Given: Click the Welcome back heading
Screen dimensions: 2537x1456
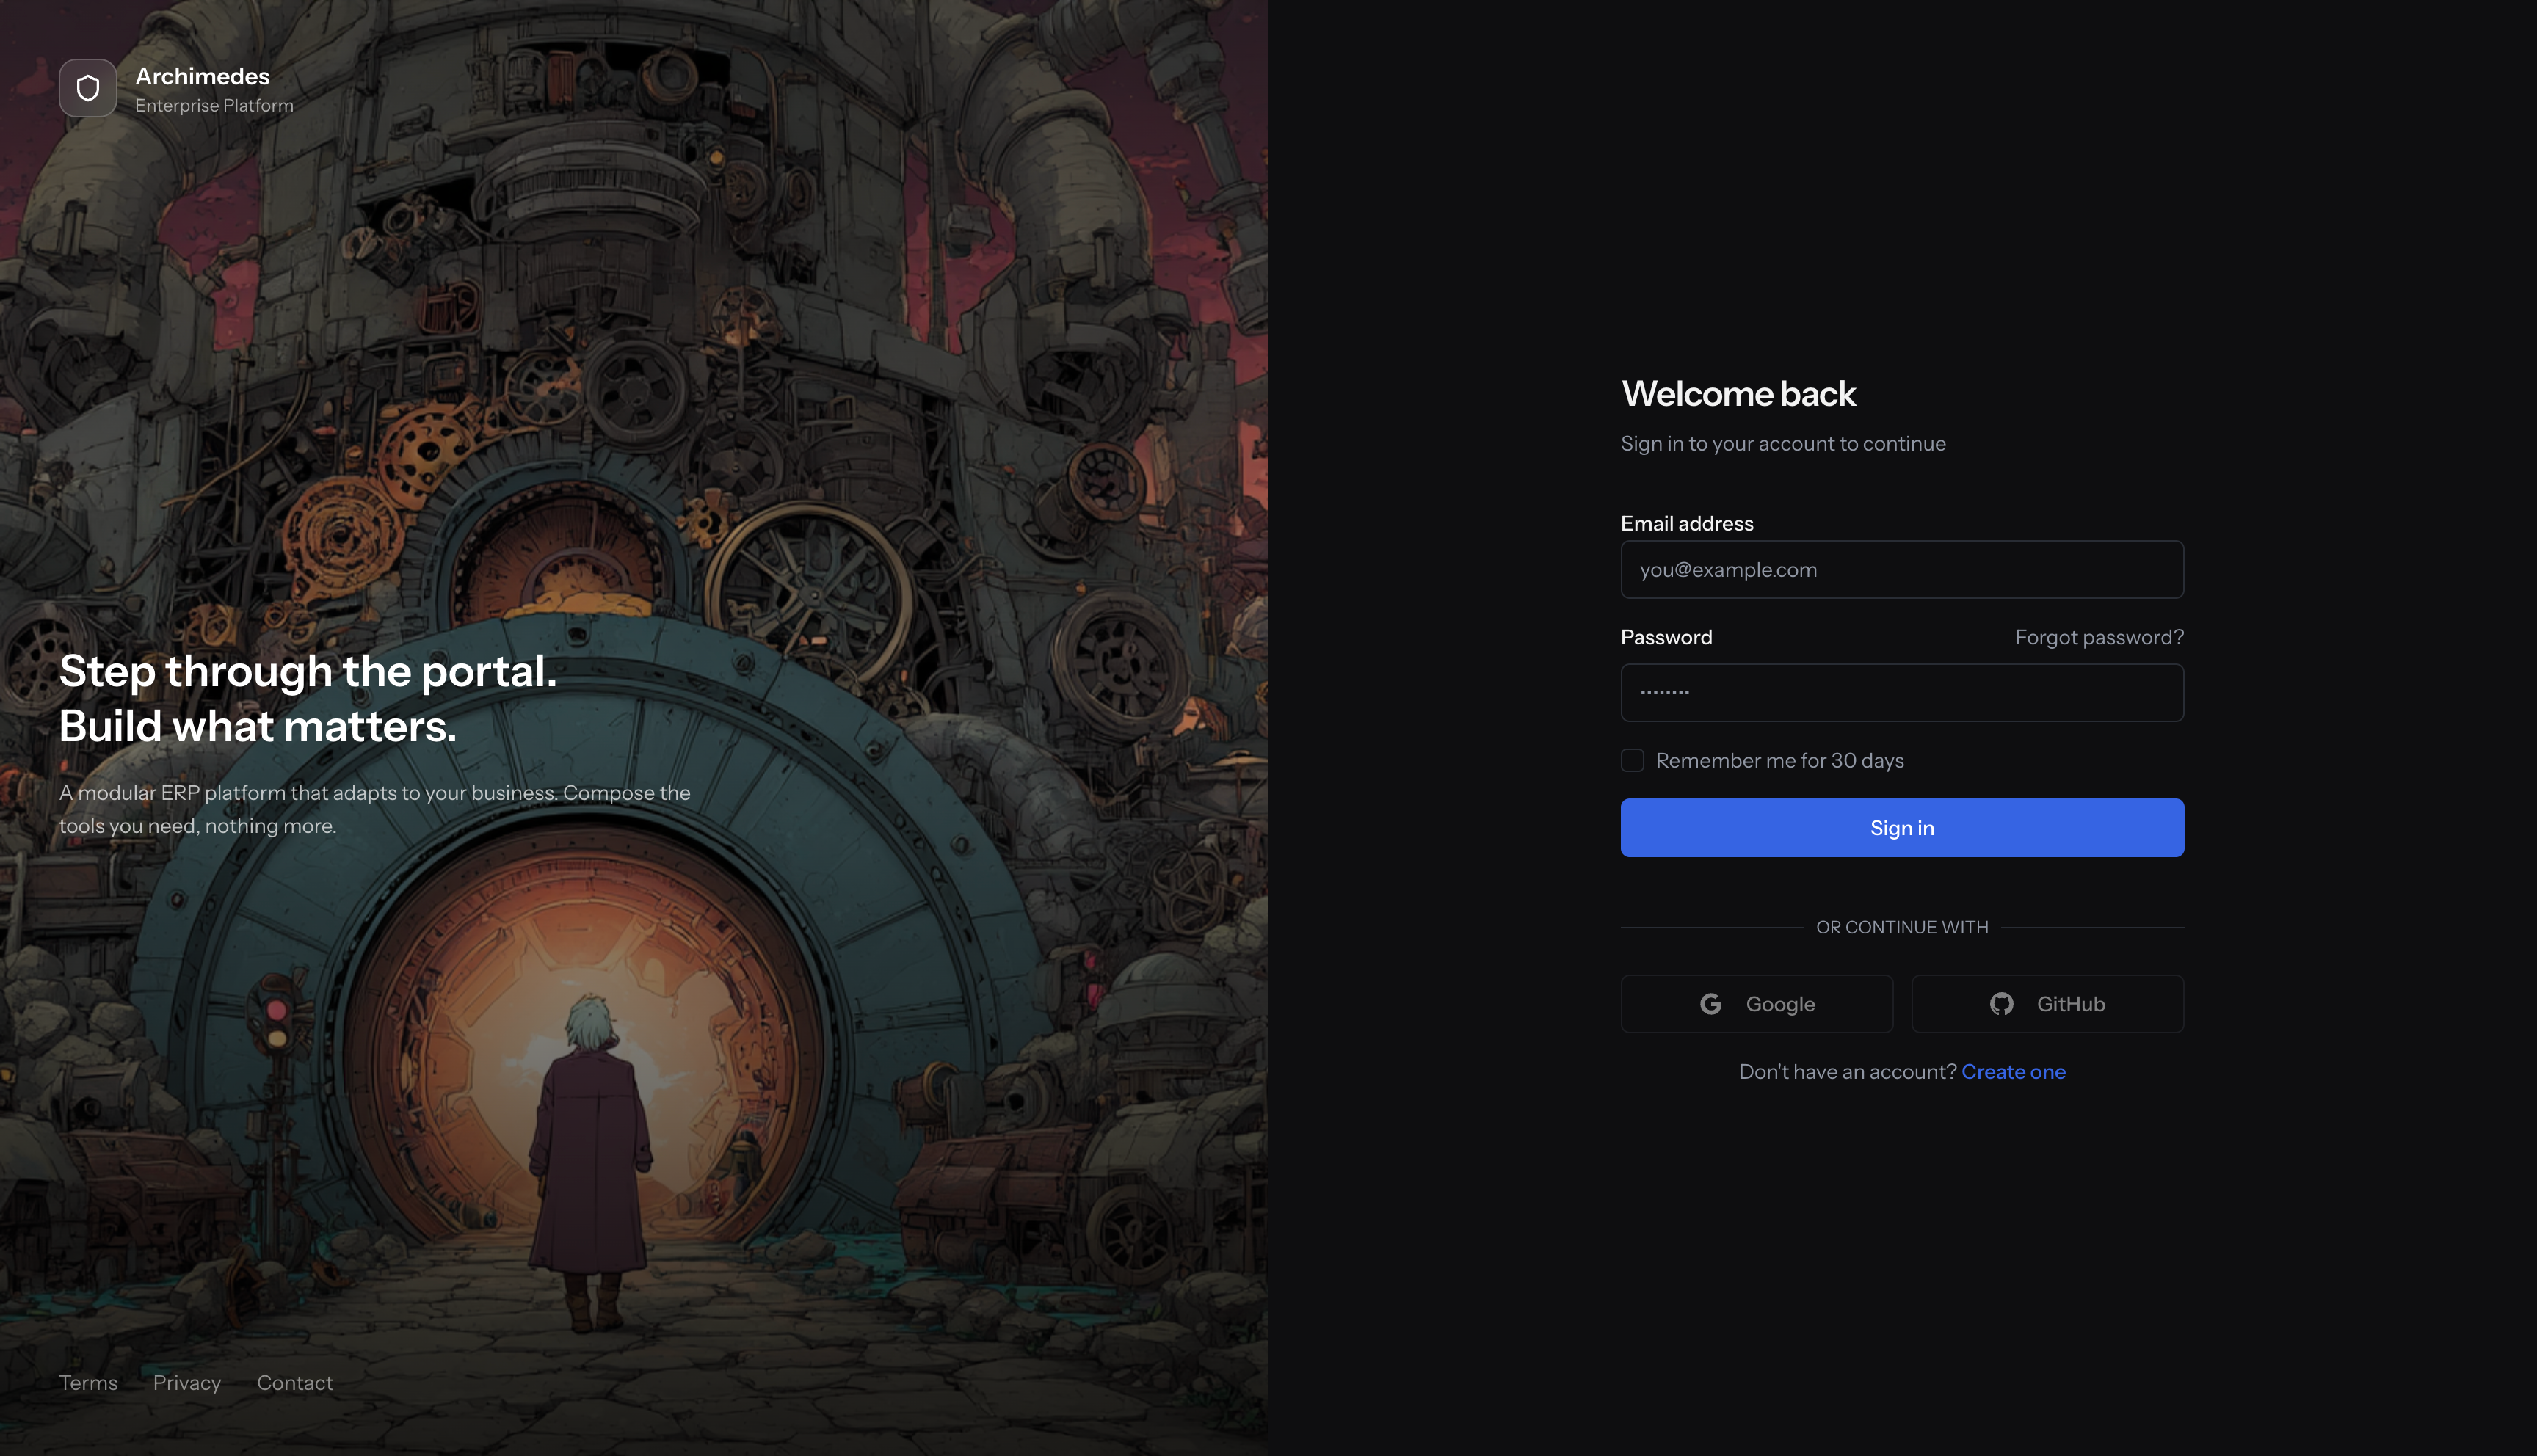Looking at the screenshot, I should 1738,394.
